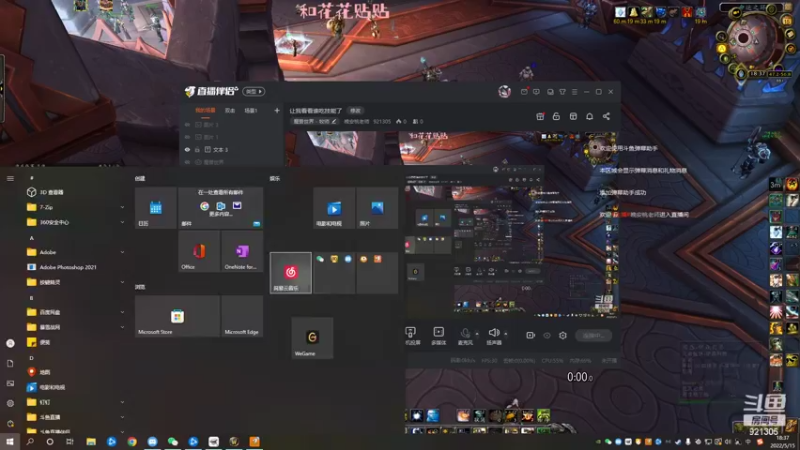Click the 扬声器 speaker icon
The width and height of the screenshot is (800, 450).
(x=493, y=335)
